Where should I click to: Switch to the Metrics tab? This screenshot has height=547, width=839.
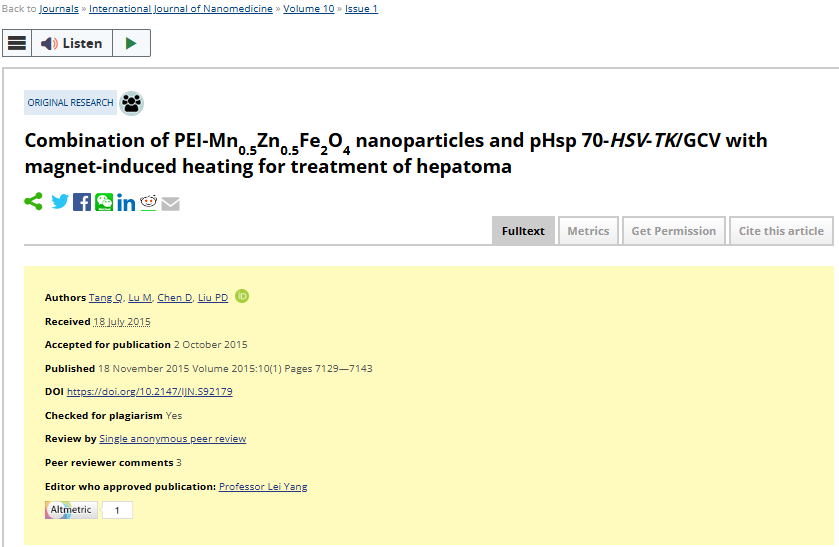(588, 231)
